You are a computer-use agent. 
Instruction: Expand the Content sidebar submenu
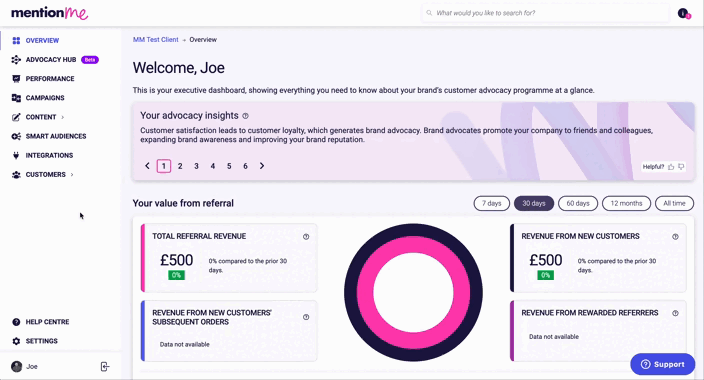pos(62,117)
